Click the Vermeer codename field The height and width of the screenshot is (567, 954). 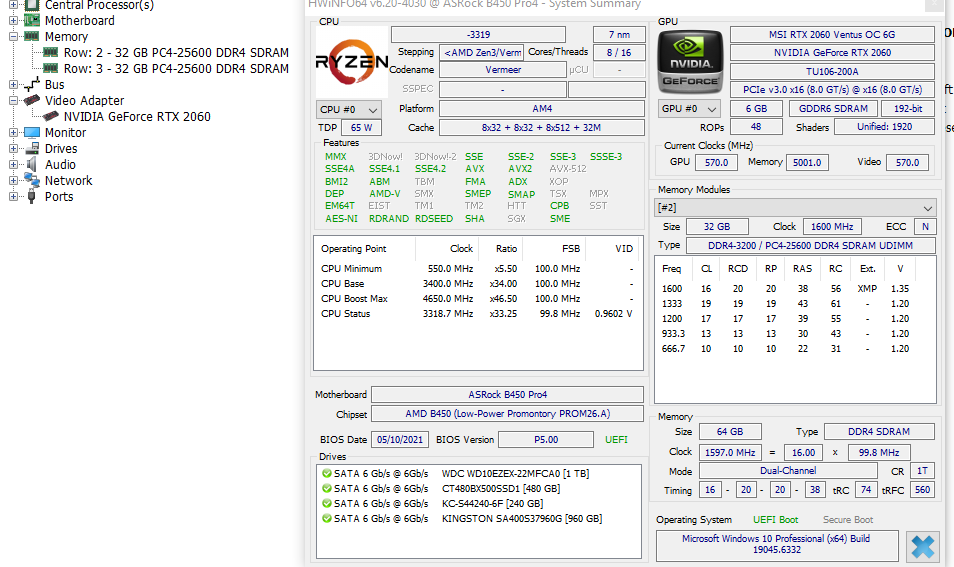pyautogui.click(x=503, y=70)
